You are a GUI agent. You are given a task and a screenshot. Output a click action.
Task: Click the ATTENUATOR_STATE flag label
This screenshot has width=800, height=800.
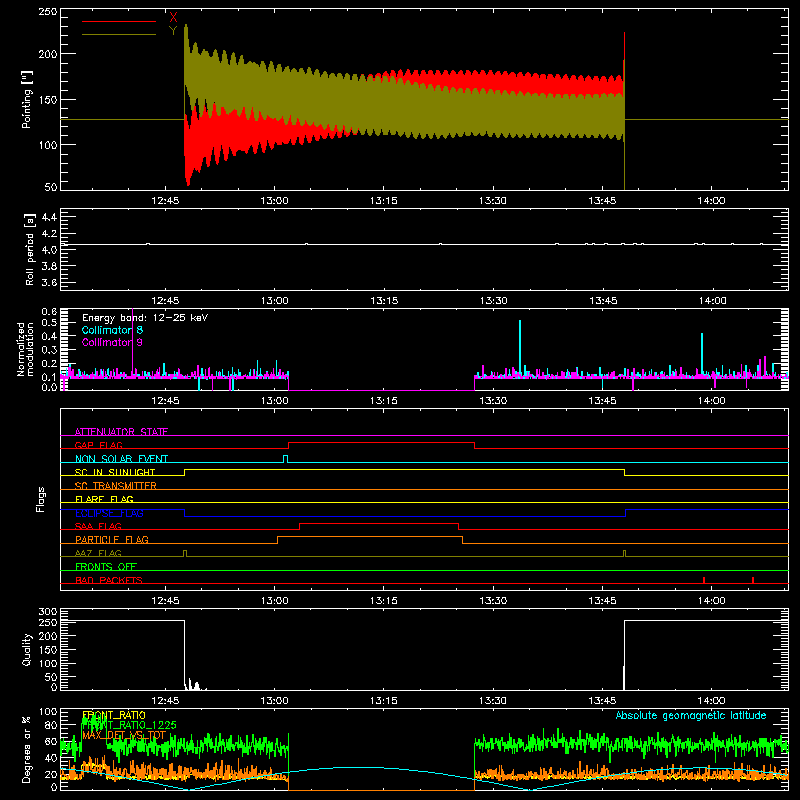(x=121, y=432)
